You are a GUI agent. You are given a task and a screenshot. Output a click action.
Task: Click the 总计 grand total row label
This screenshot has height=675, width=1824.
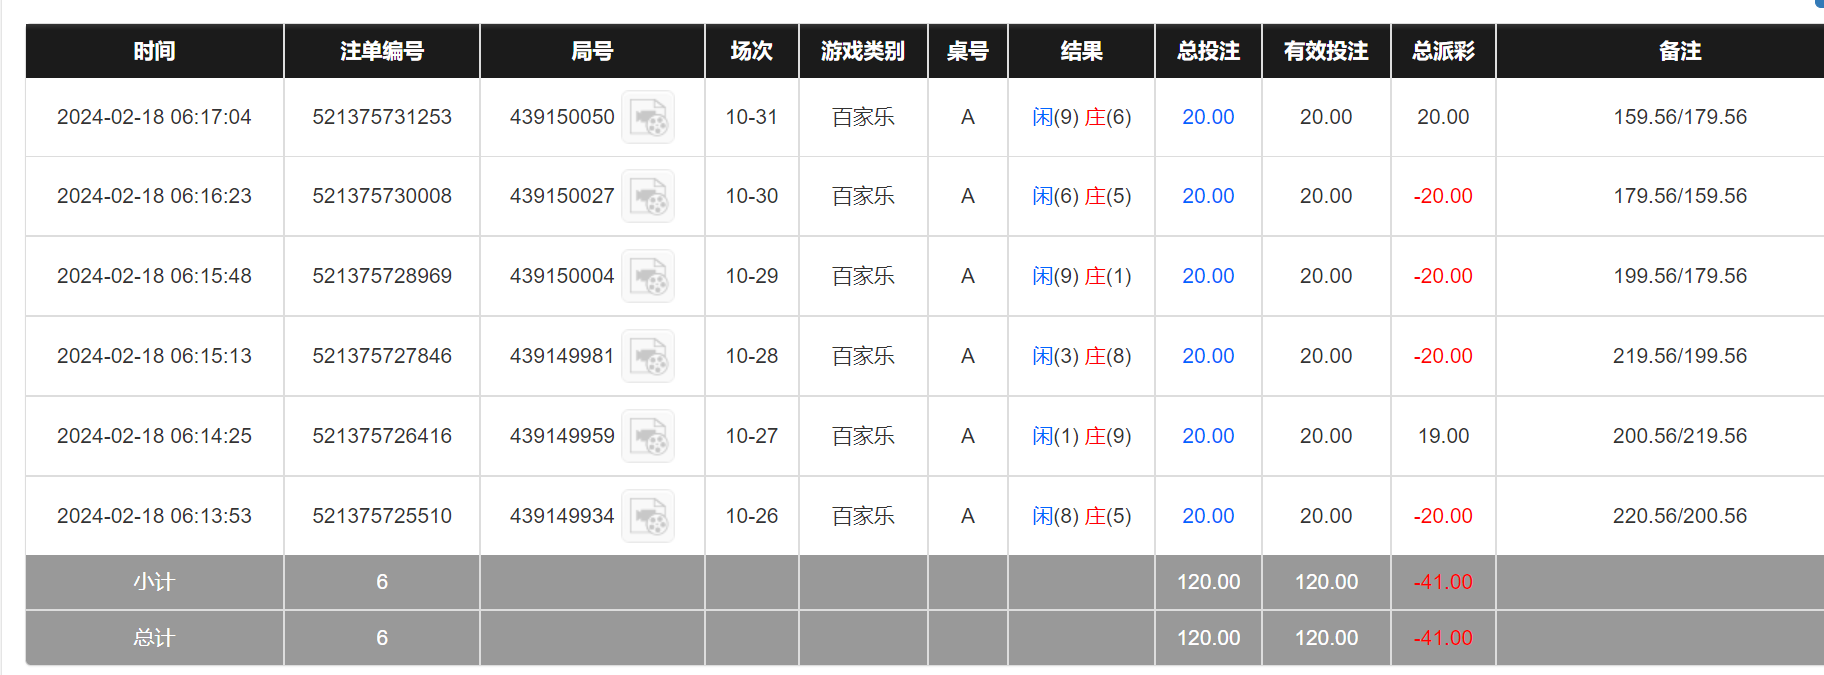click(154, 638)
